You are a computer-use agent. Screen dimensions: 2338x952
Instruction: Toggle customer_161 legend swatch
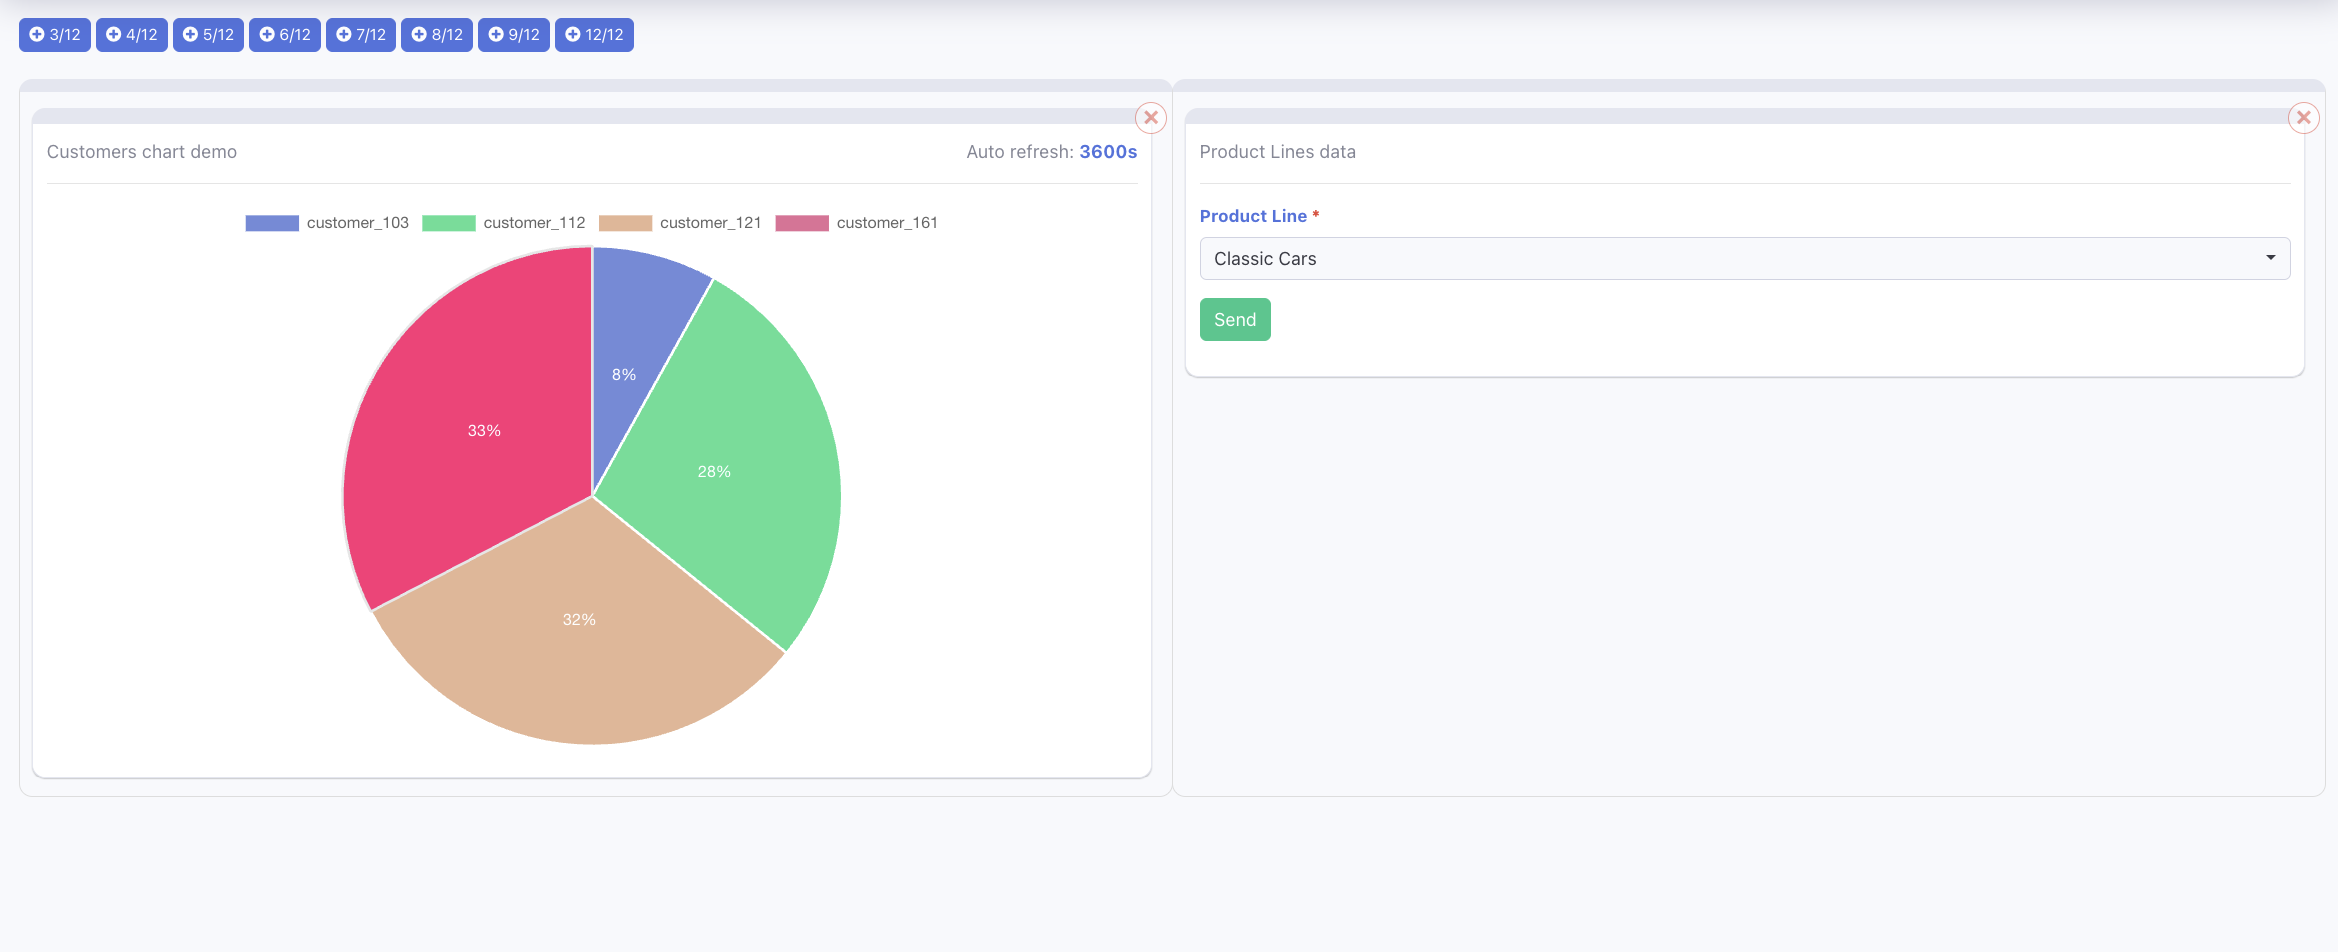802,223
